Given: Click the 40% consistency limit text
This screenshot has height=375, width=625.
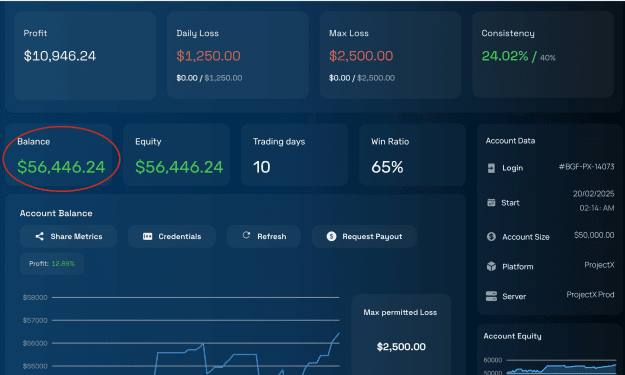Looking at the screenshot, I should pyautogui.click(x=548, y=58).
